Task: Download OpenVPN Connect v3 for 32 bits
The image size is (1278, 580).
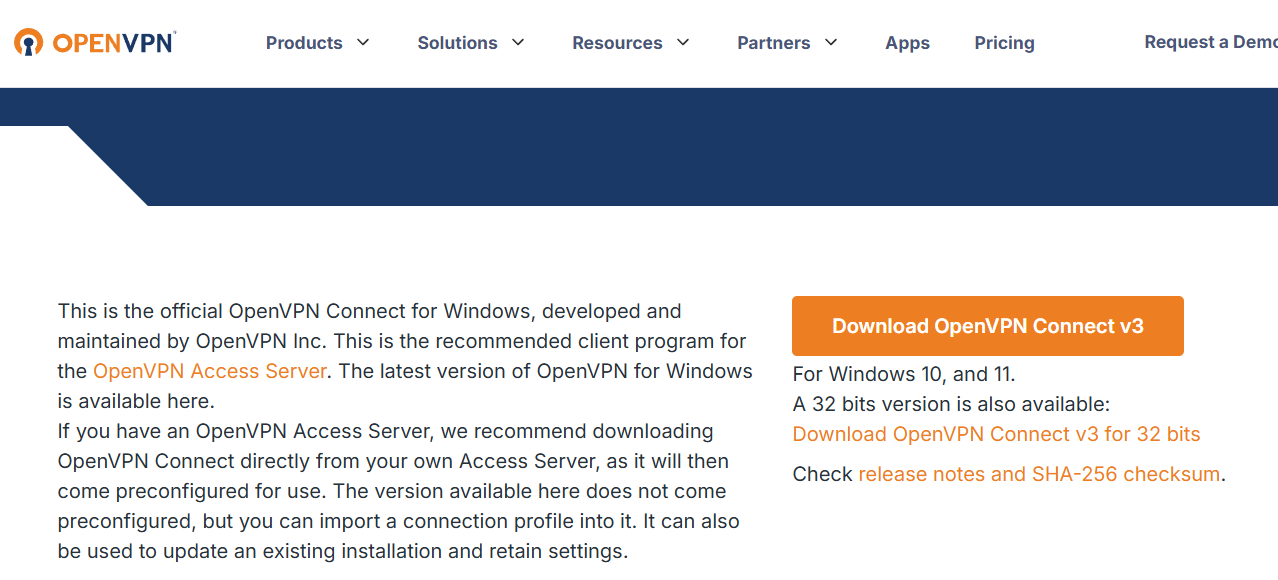Action: 996,434
